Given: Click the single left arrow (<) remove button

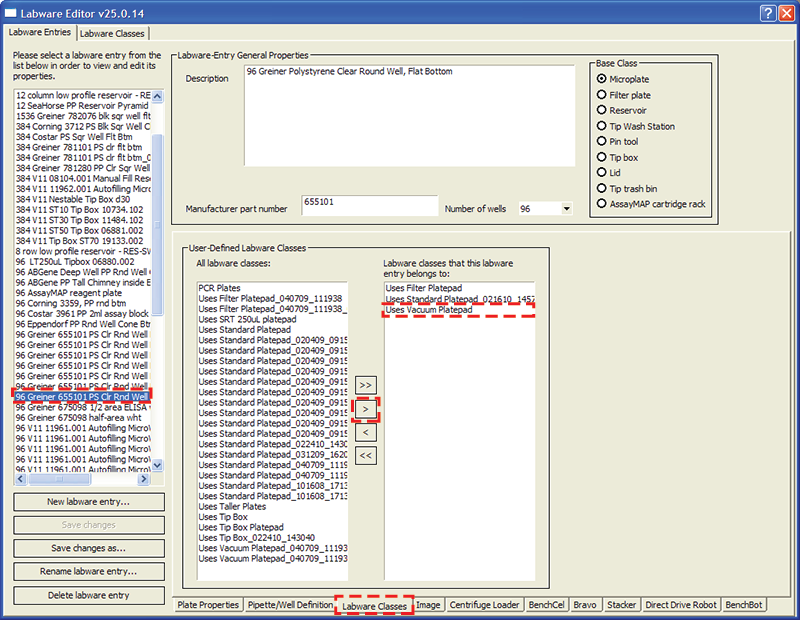Looking at the screenshot, I should point(366,433).
